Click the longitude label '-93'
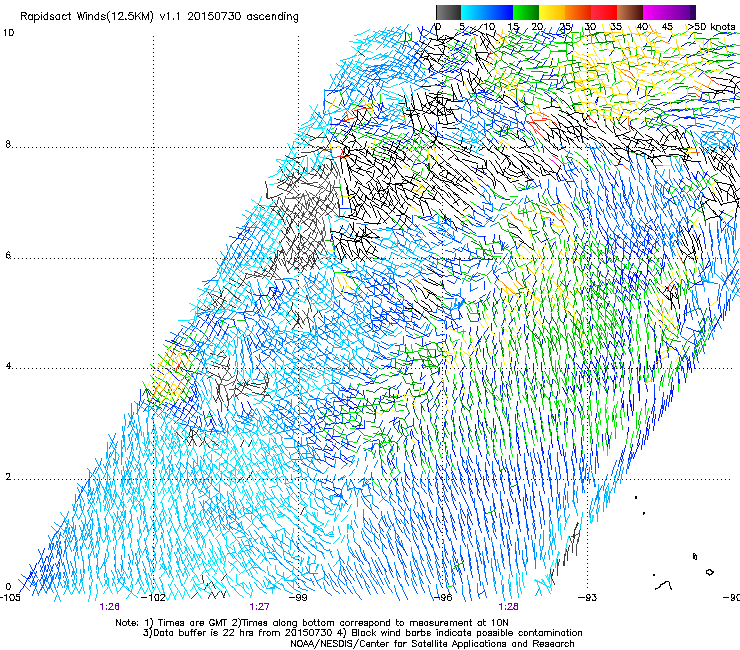Image resolution: width=740 pixels, height=650 pixels. point(587,598)
